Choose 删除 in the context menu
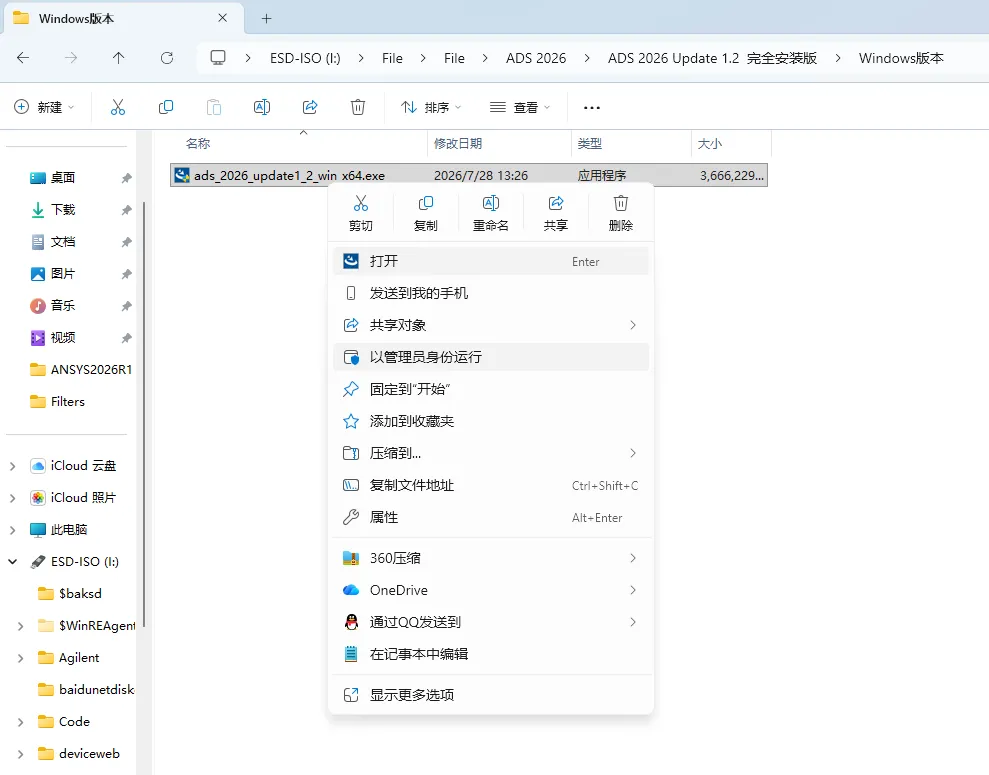The height and width of the screenshot is (775, 989). (x=621, y=213)
